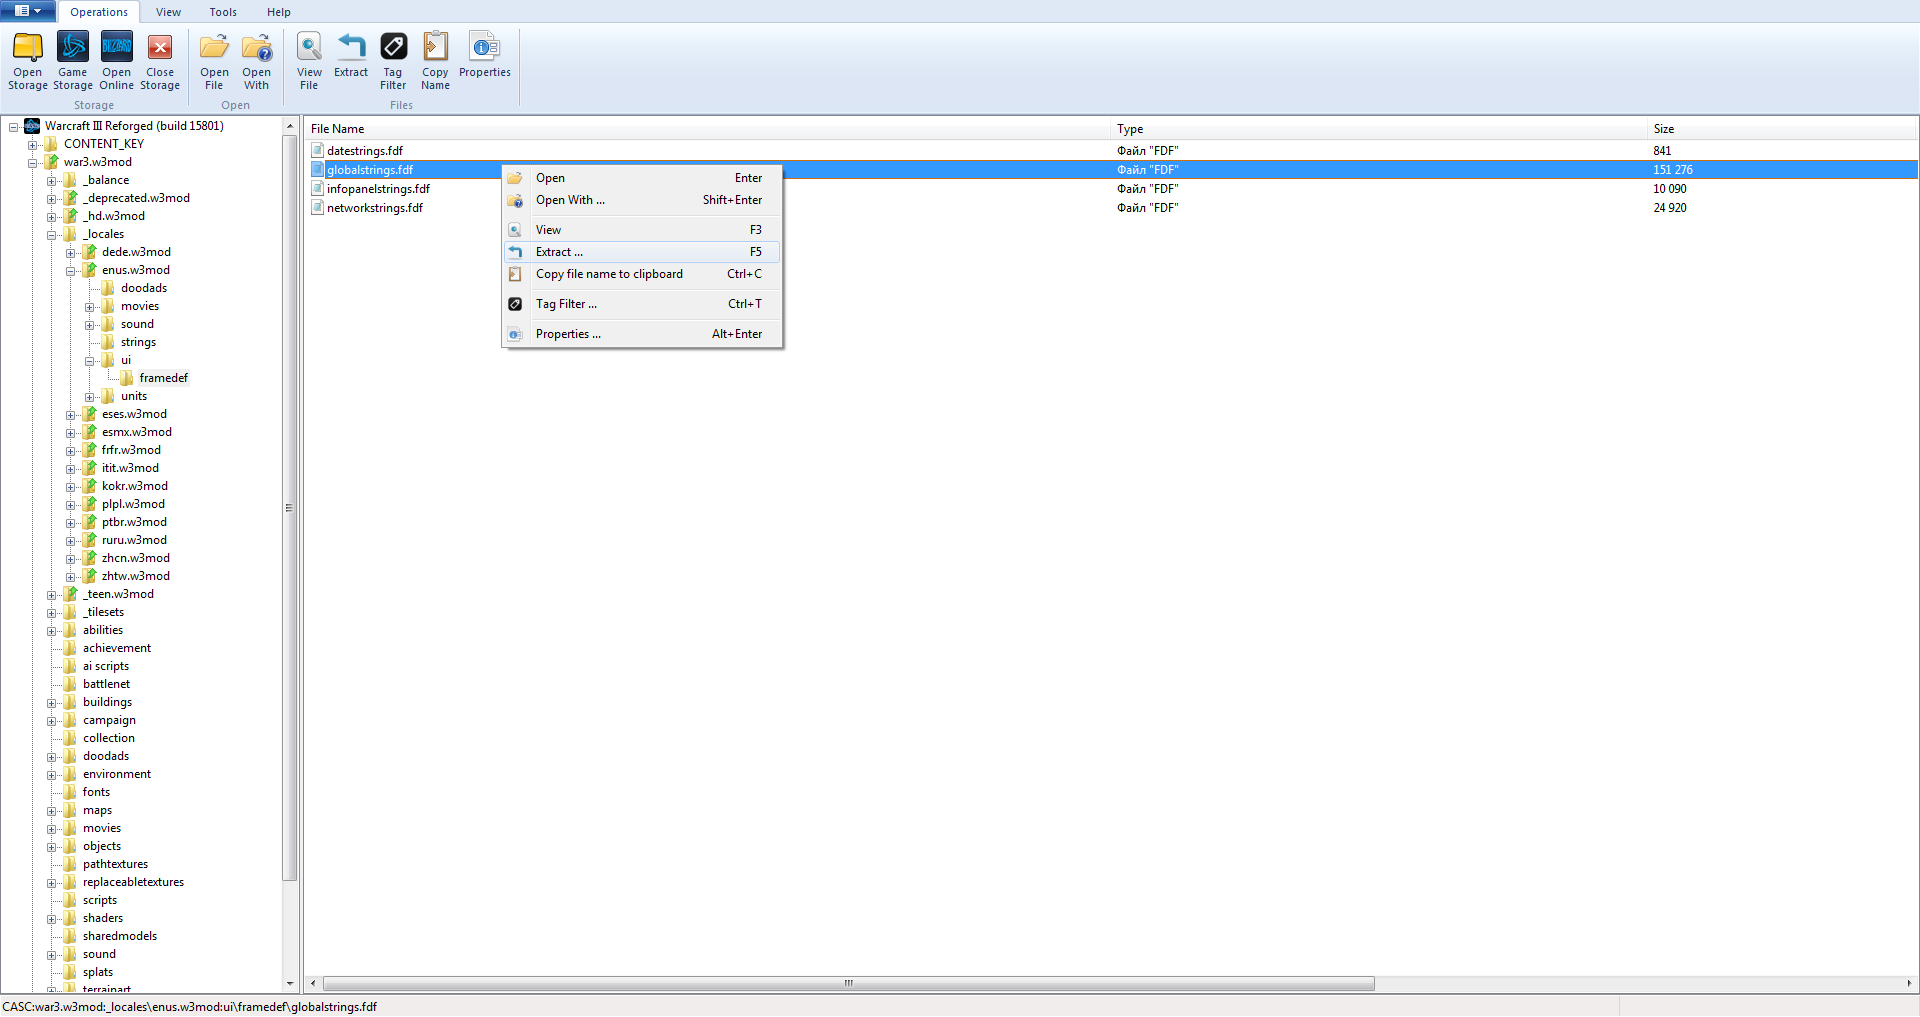The width and height of the screenshot is (1920, 1017).
Task: Click the Open File folder icon
Action: coord(214,47)
